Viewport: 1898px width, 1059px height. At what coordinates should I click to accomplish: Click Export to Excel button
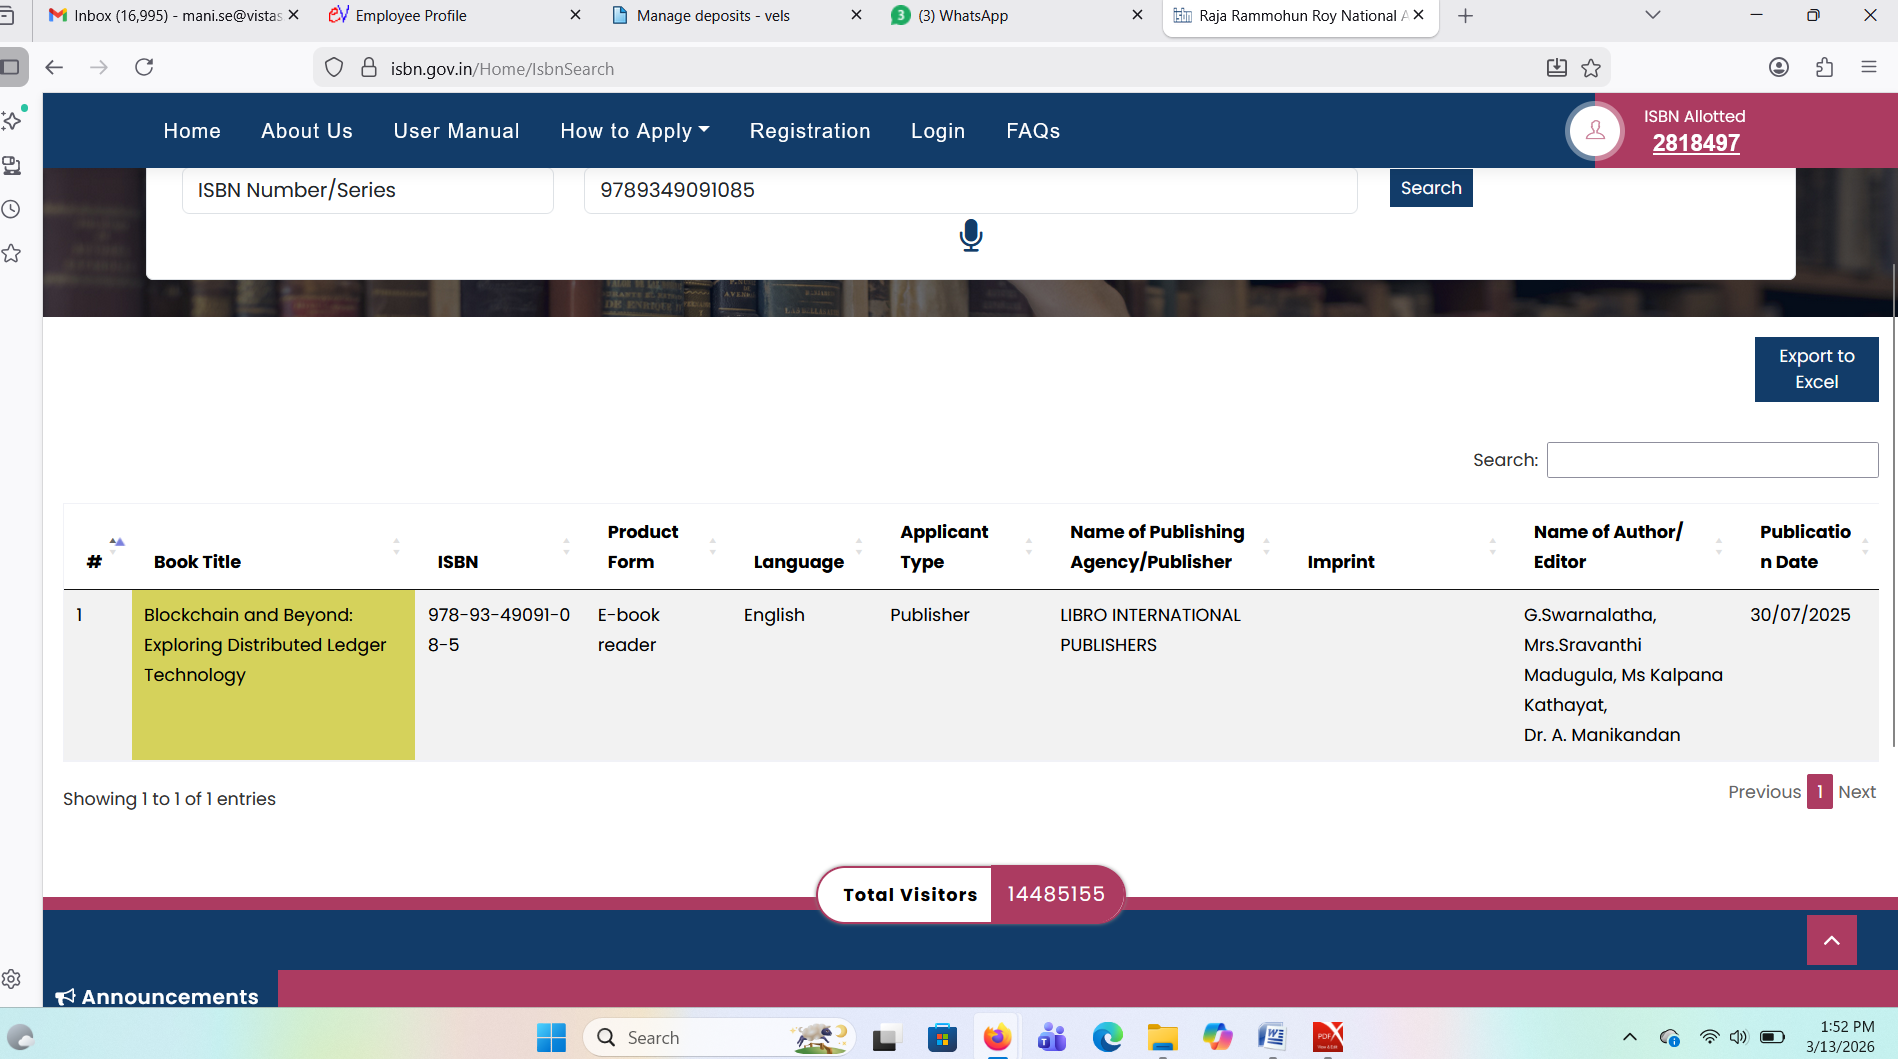[x=1815, y=369]
